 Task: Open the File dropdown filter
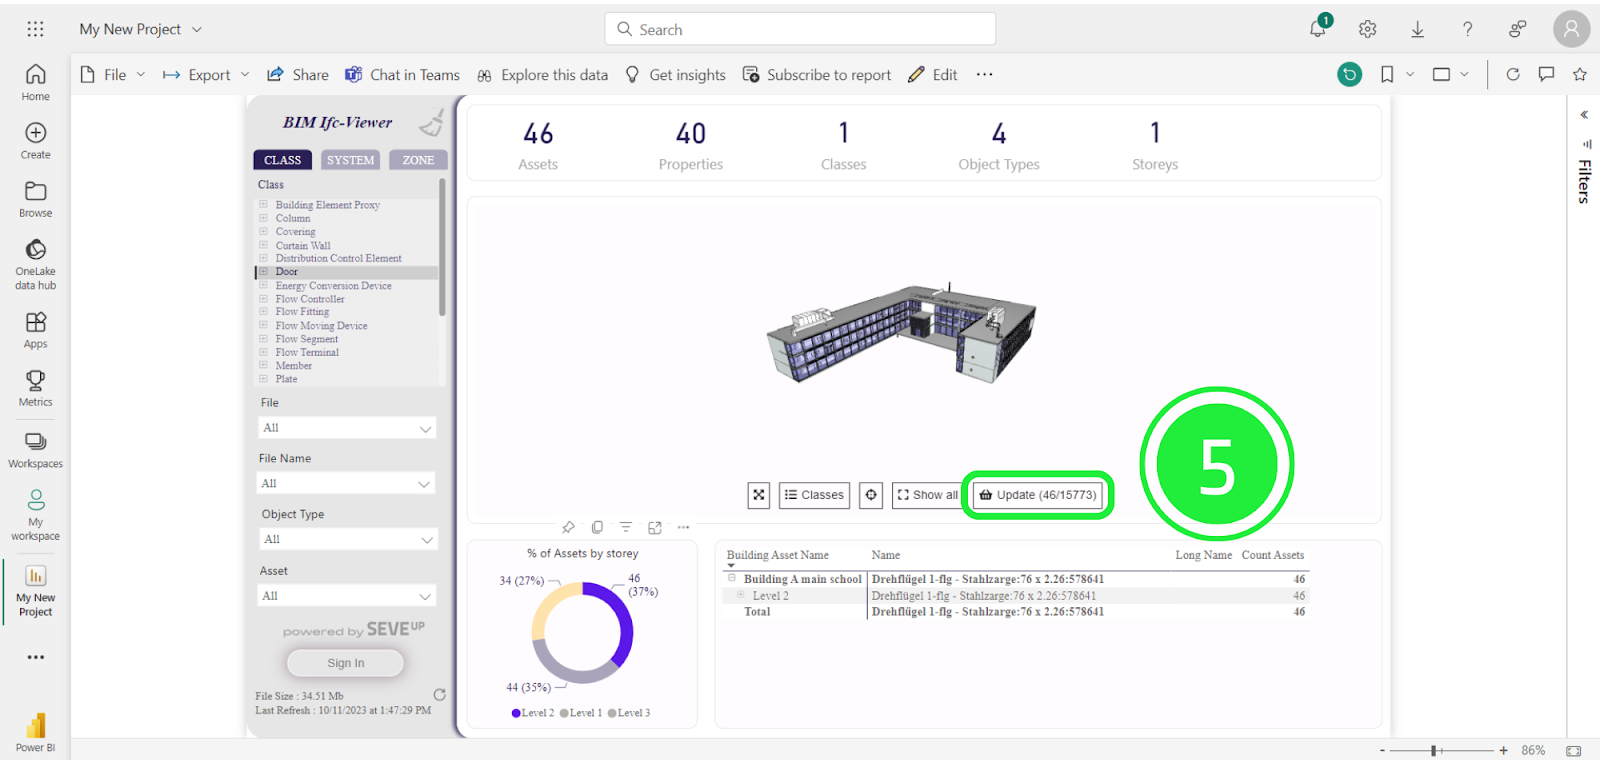(347, 428)
